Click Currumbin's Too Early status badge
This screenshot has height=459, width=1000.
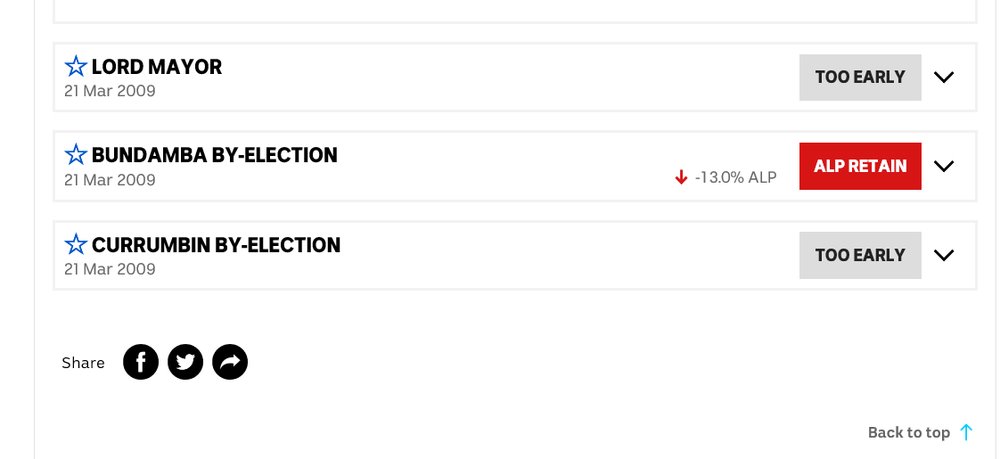click(x=860, y=255)
